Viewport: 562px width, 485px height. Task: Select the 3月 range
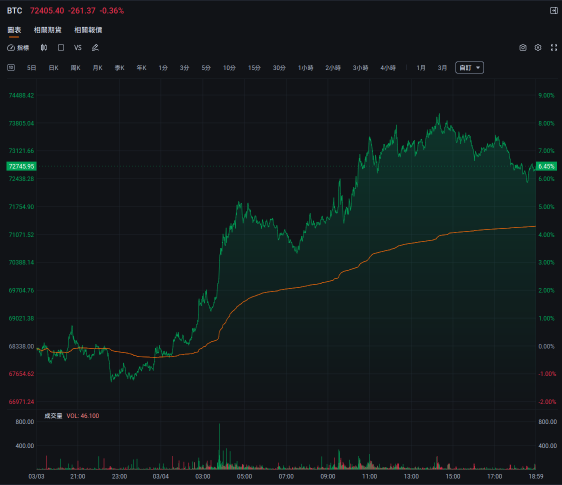pyautogui.click(x=442, y=68)
